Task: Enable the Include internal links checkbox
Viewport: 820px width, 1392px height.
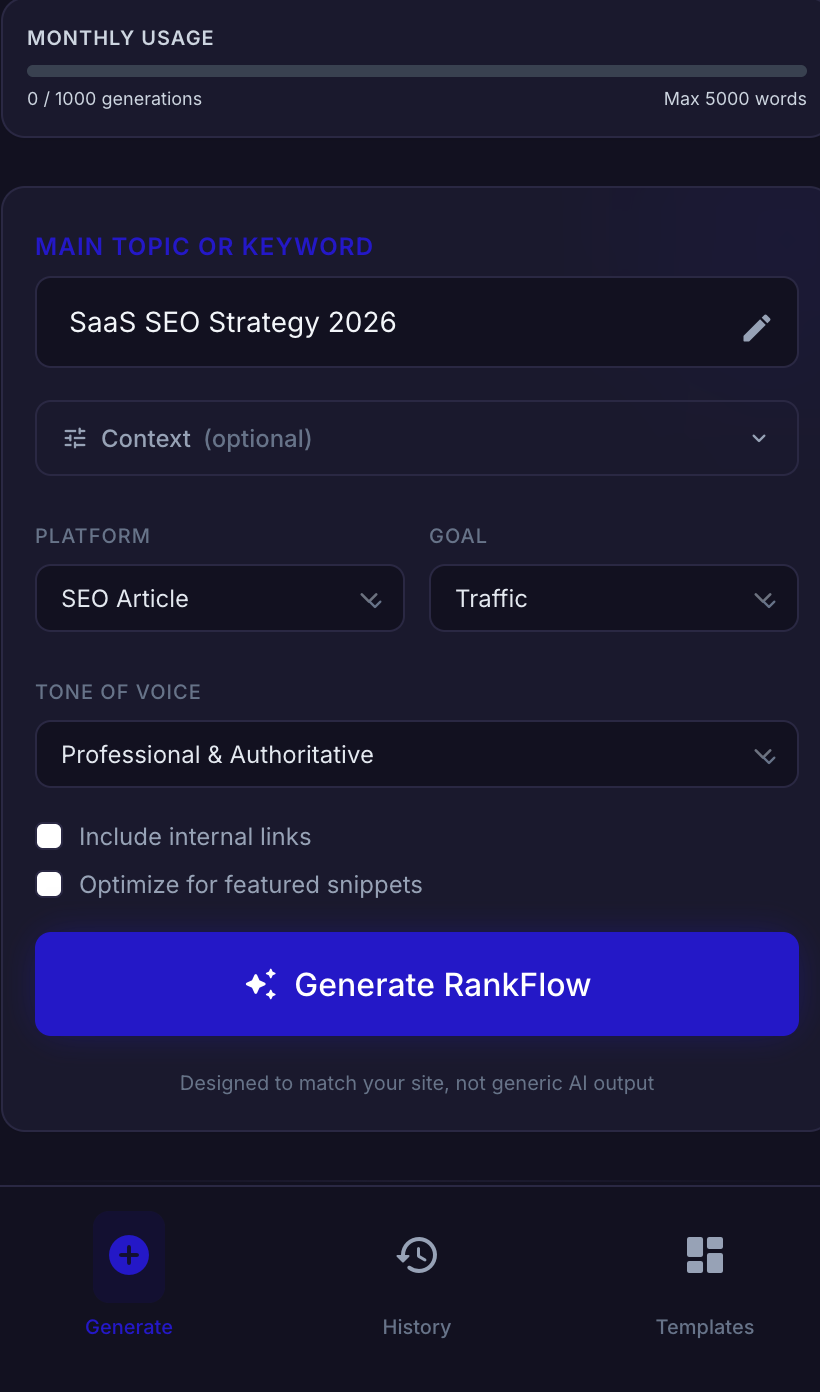Action: [x=49, y=836]
